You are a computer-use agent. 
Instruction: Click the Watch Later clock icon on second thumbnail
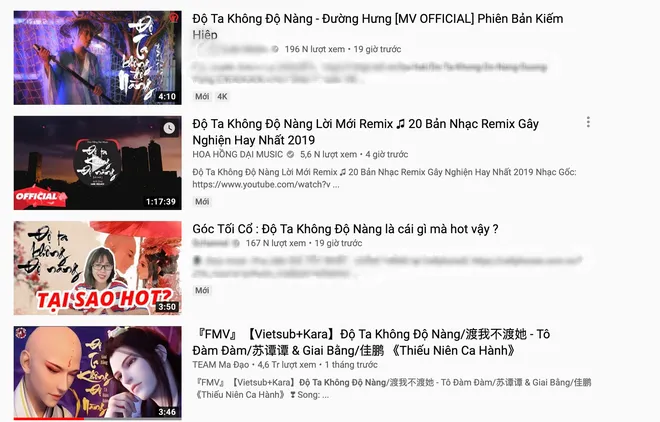click(x=169, y=128)
